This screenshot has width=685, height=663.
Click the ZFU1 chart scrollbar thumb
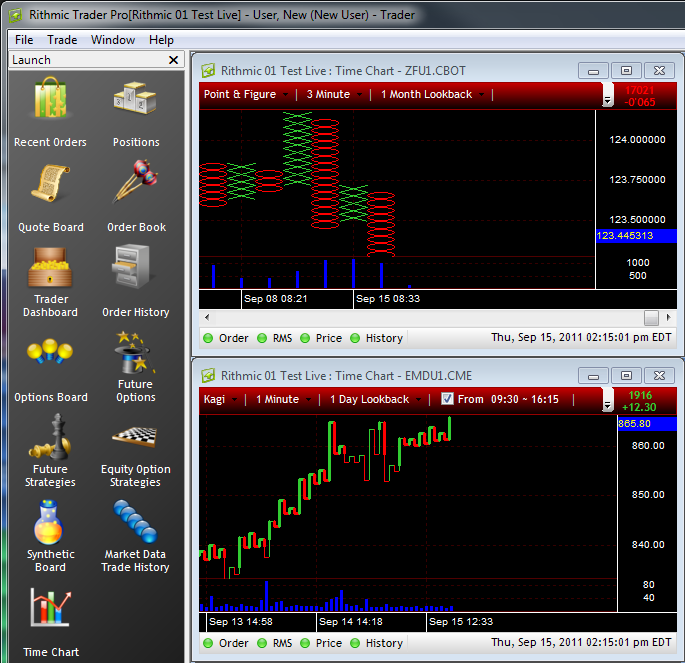point(651,318)
